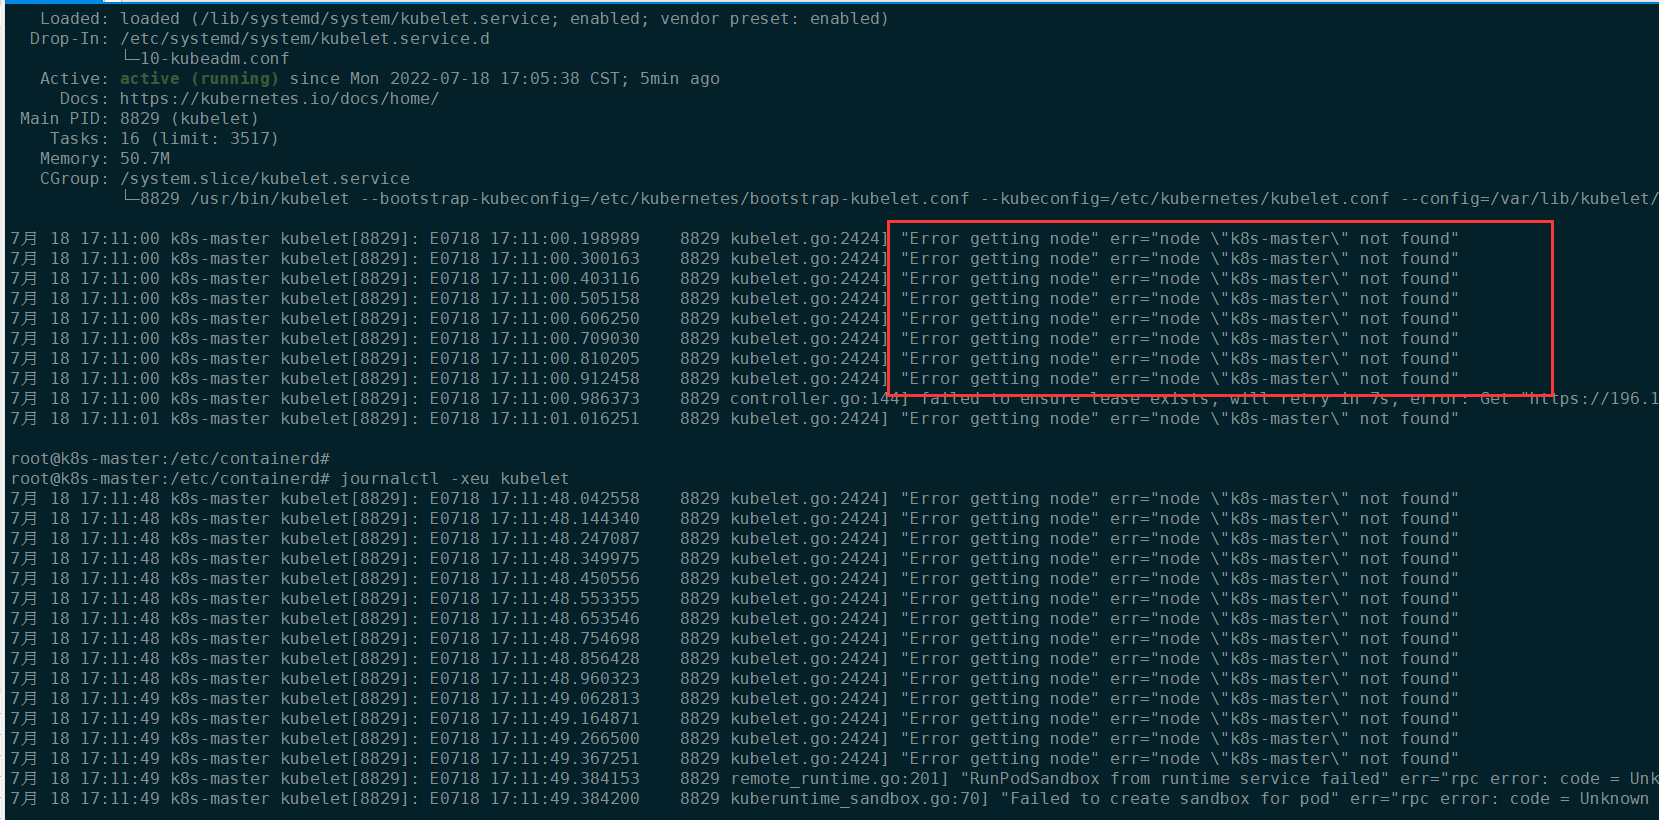Click log timestamp 17:11:48.960323
This screenshot has height=820, width=1659.
tap(564, 678)
